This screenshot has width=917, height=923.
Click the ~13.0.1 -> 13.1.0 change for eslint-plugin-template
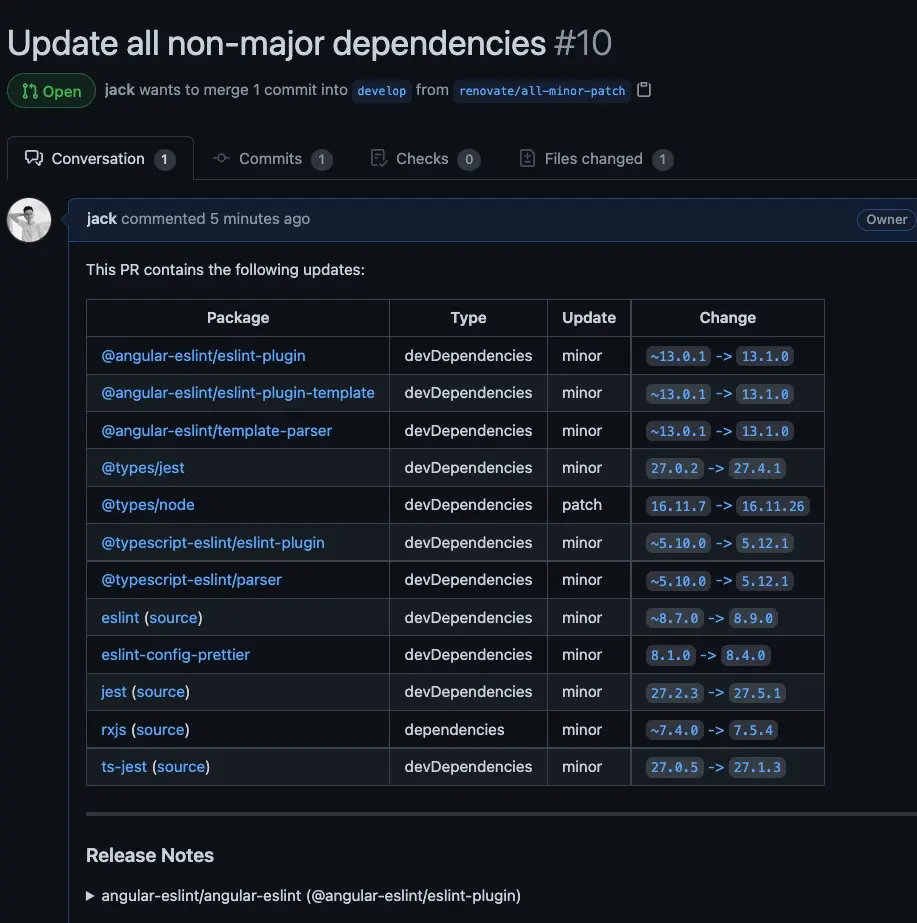[x=719, y=394]
